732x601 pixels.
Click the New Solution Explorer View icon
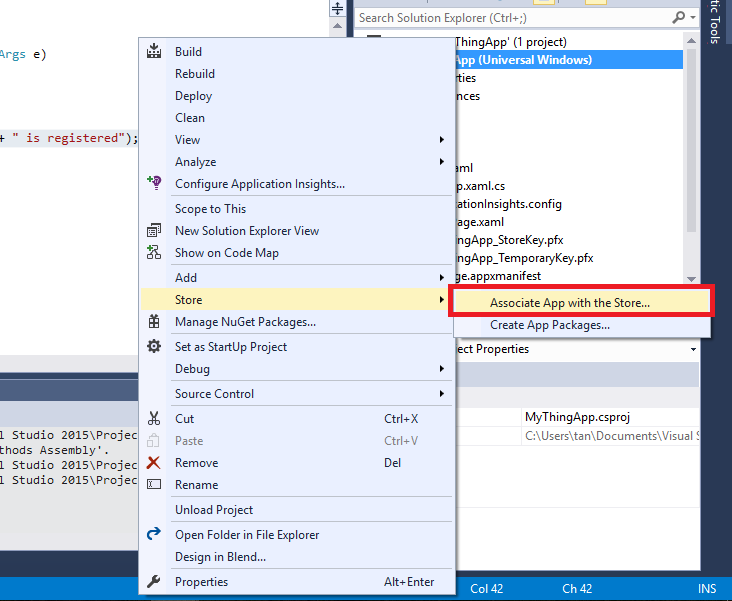pos(154,231)
